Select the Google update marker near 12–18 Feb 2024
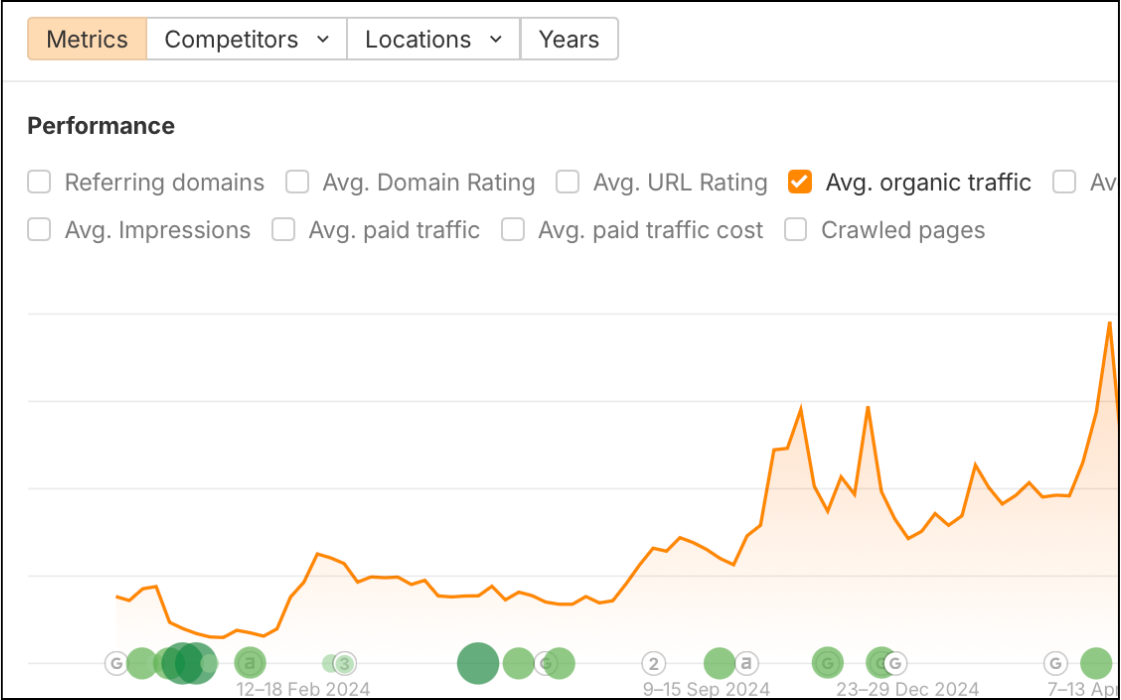The width and height of the screenshot is (1121, 700). click(x=116, y=663)
